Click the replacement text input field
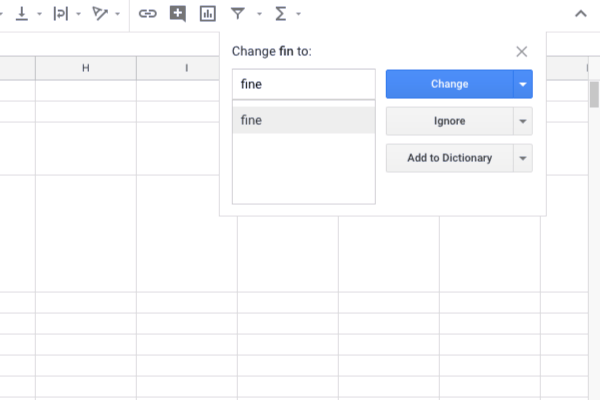Screen dimensions: 600x400 pyautogui.click(x=303, y=85)
